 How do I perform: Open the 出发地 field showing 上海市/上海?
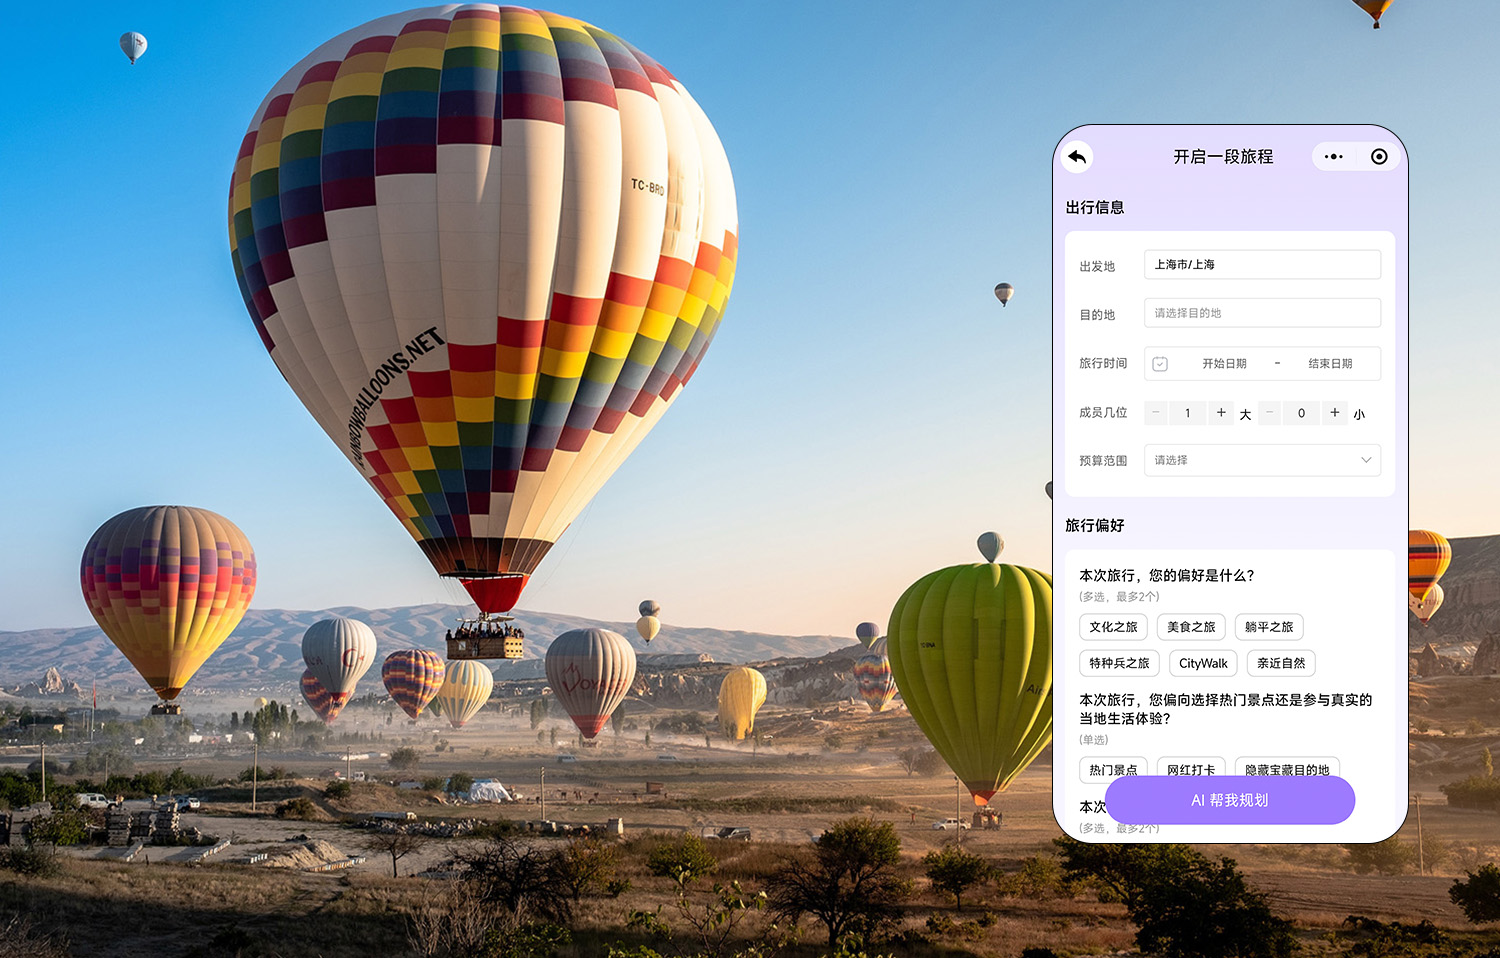click(1262, 265)
